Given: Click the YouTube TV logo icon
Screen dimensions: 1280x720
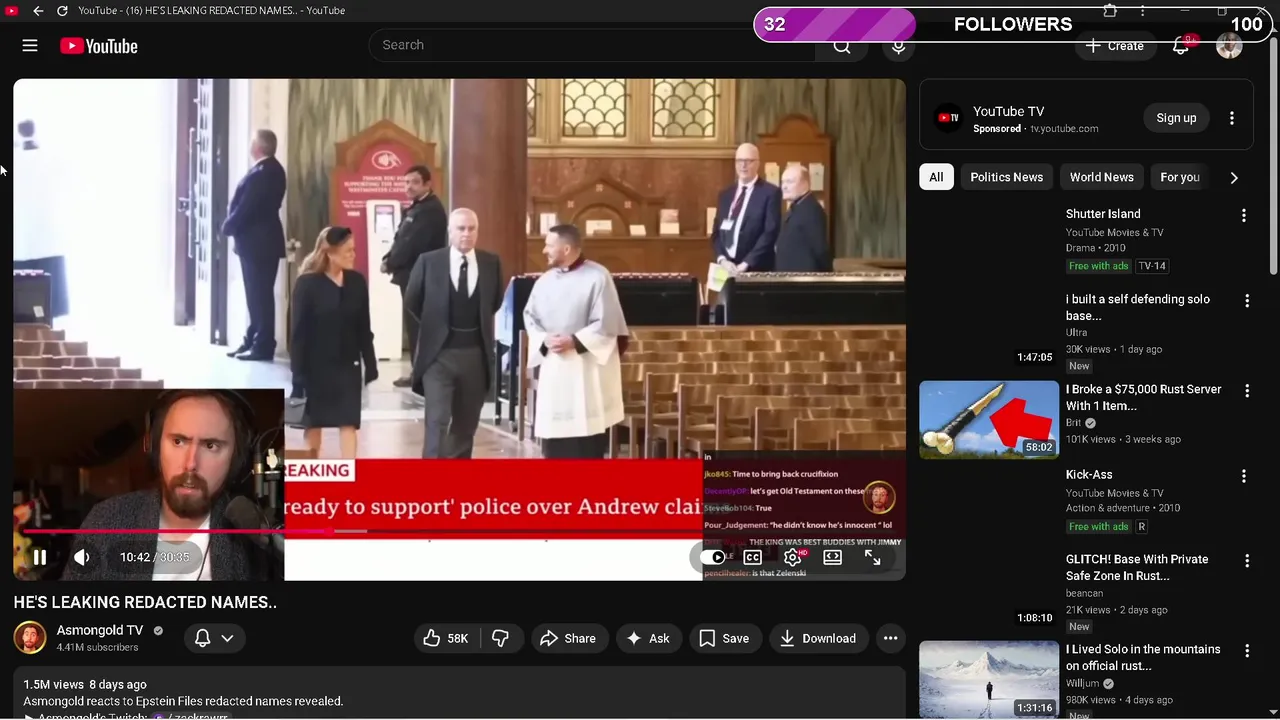Looking at the screenshot, I should 948,118.
